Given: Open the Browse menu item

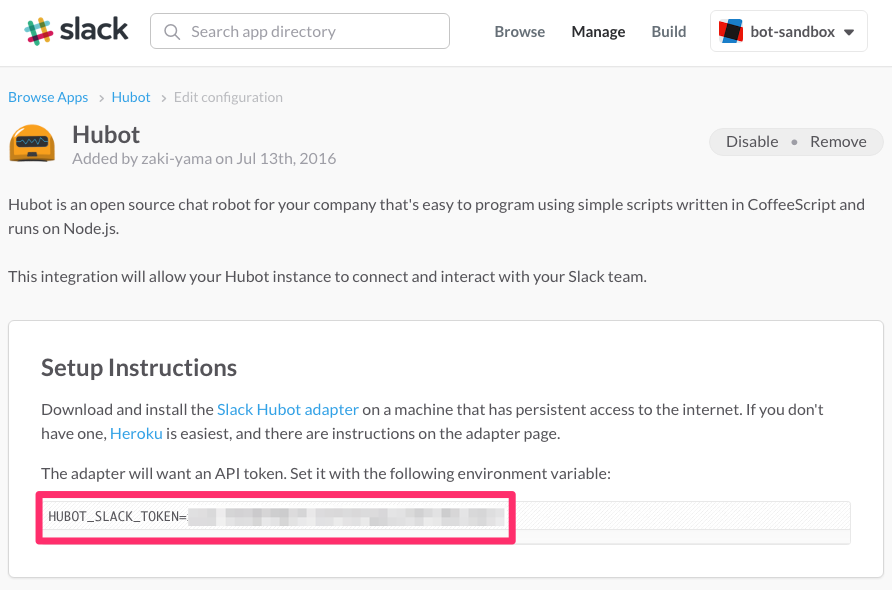Looking at the screenshot, I should pos(519,32).
